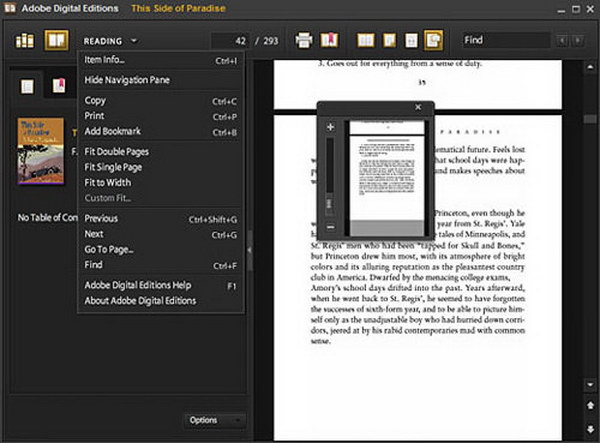This screenshot has height=443, width=600.
Task: Select Add Bookmark menu entry
Action: 161,132
